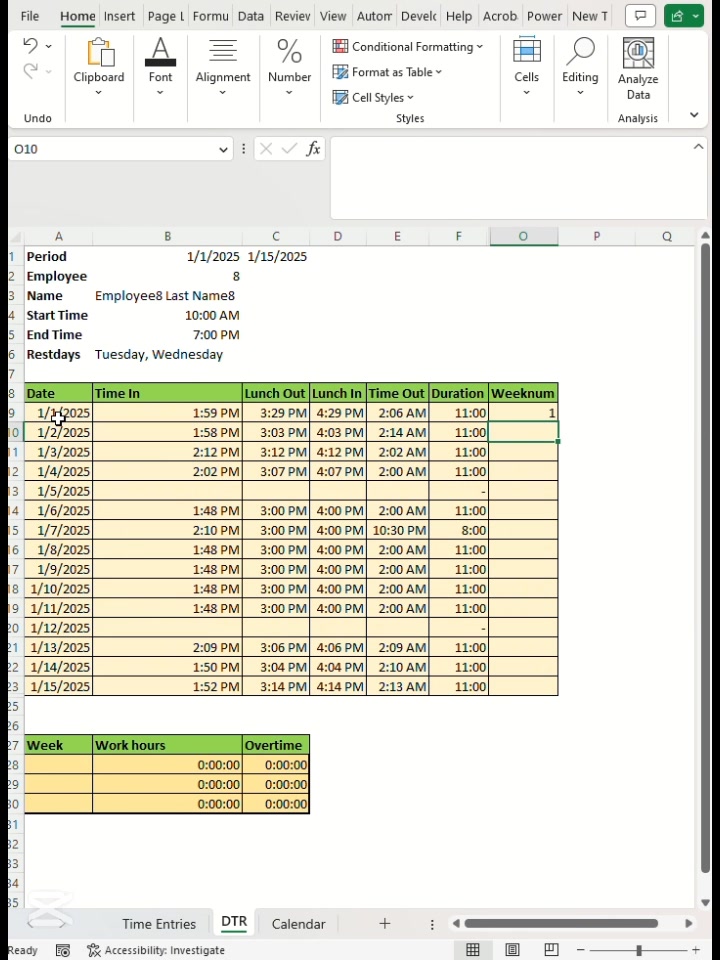
Task: Click the macro recording status bar icon
Action: pyautogui.click(x=62, y=950)
